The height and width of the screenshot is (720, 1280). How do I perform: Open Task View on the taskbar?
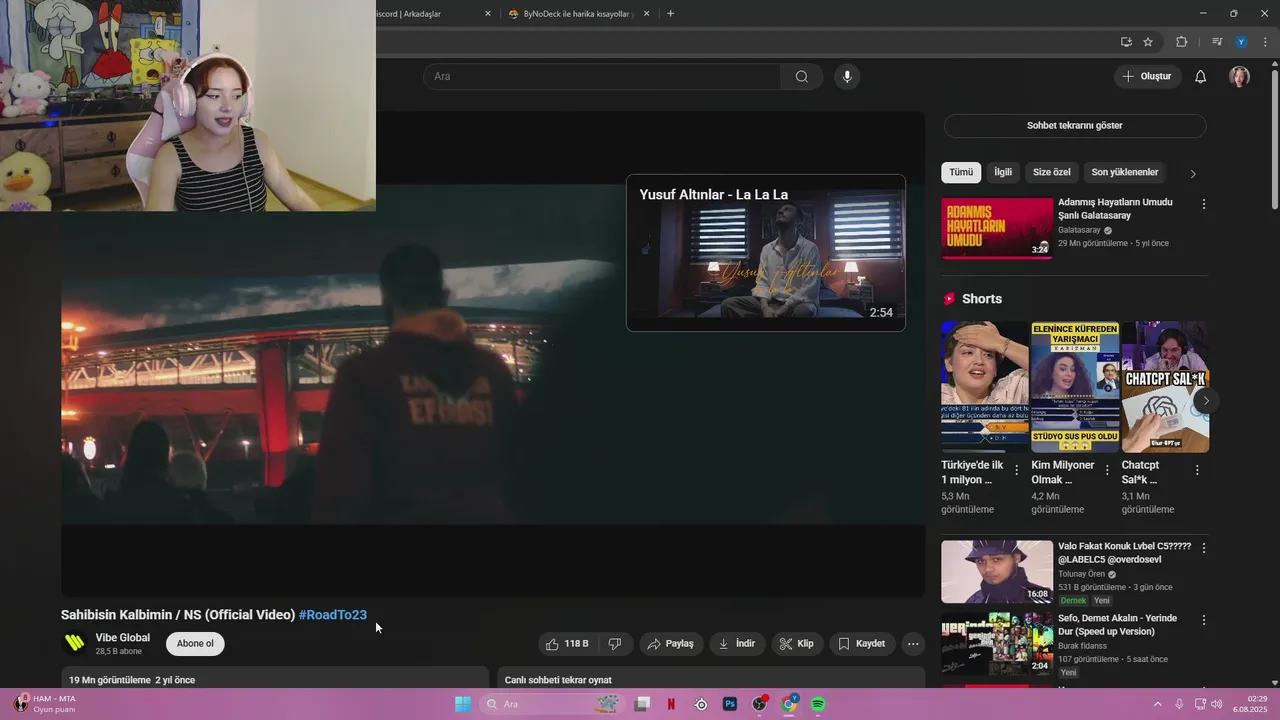pos(642,704)
